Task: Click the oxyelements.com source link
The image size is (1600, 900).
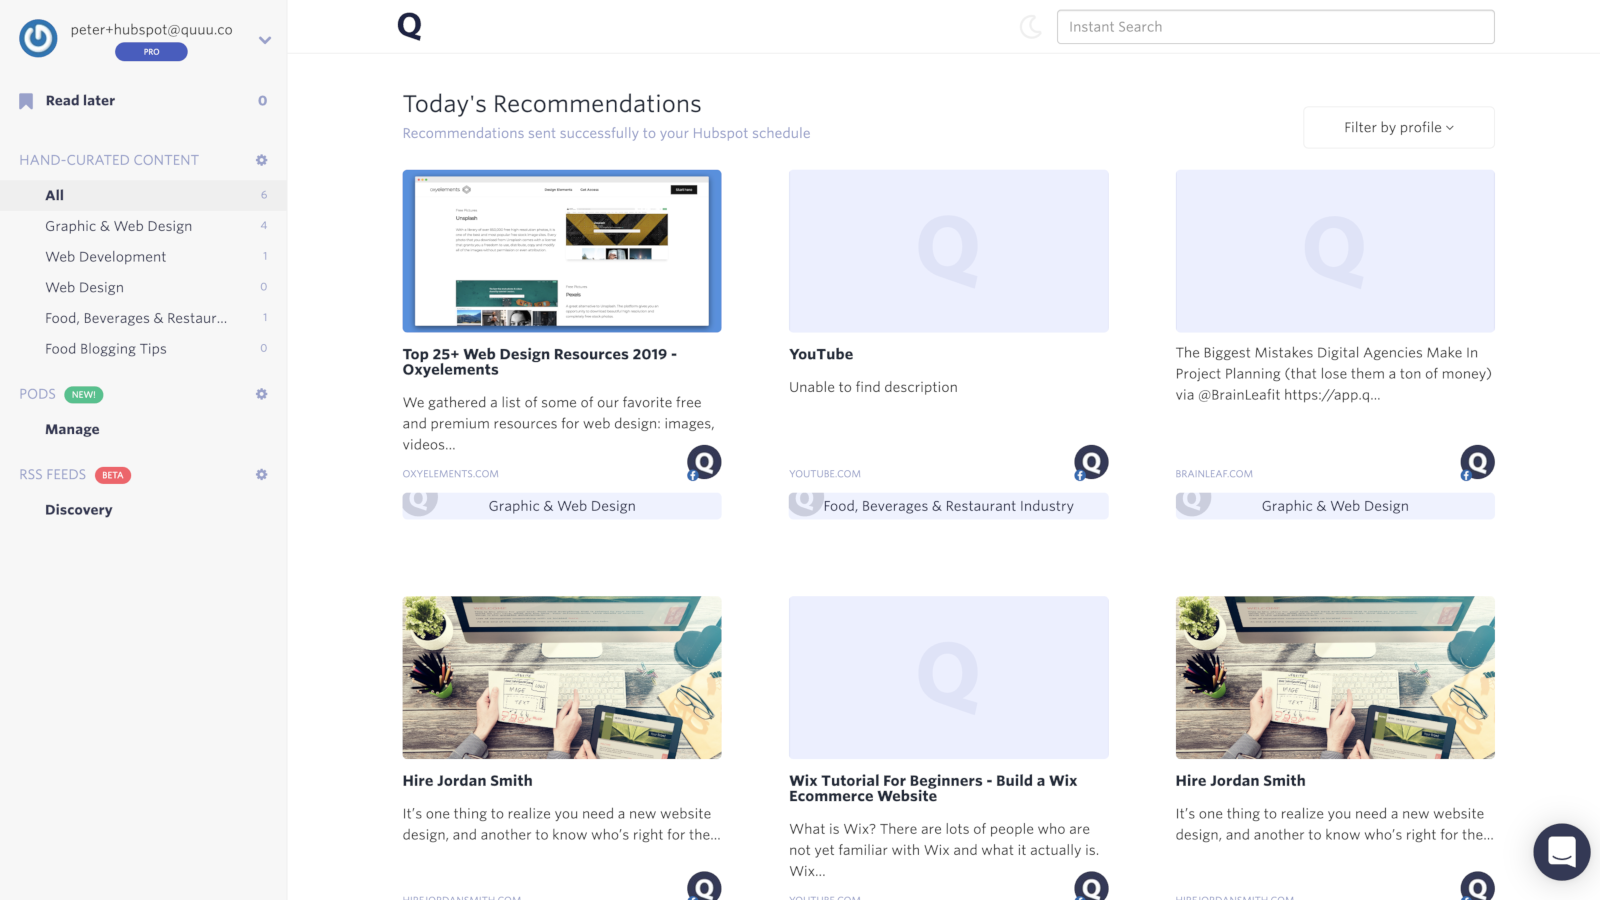Action: click(451, 474)
